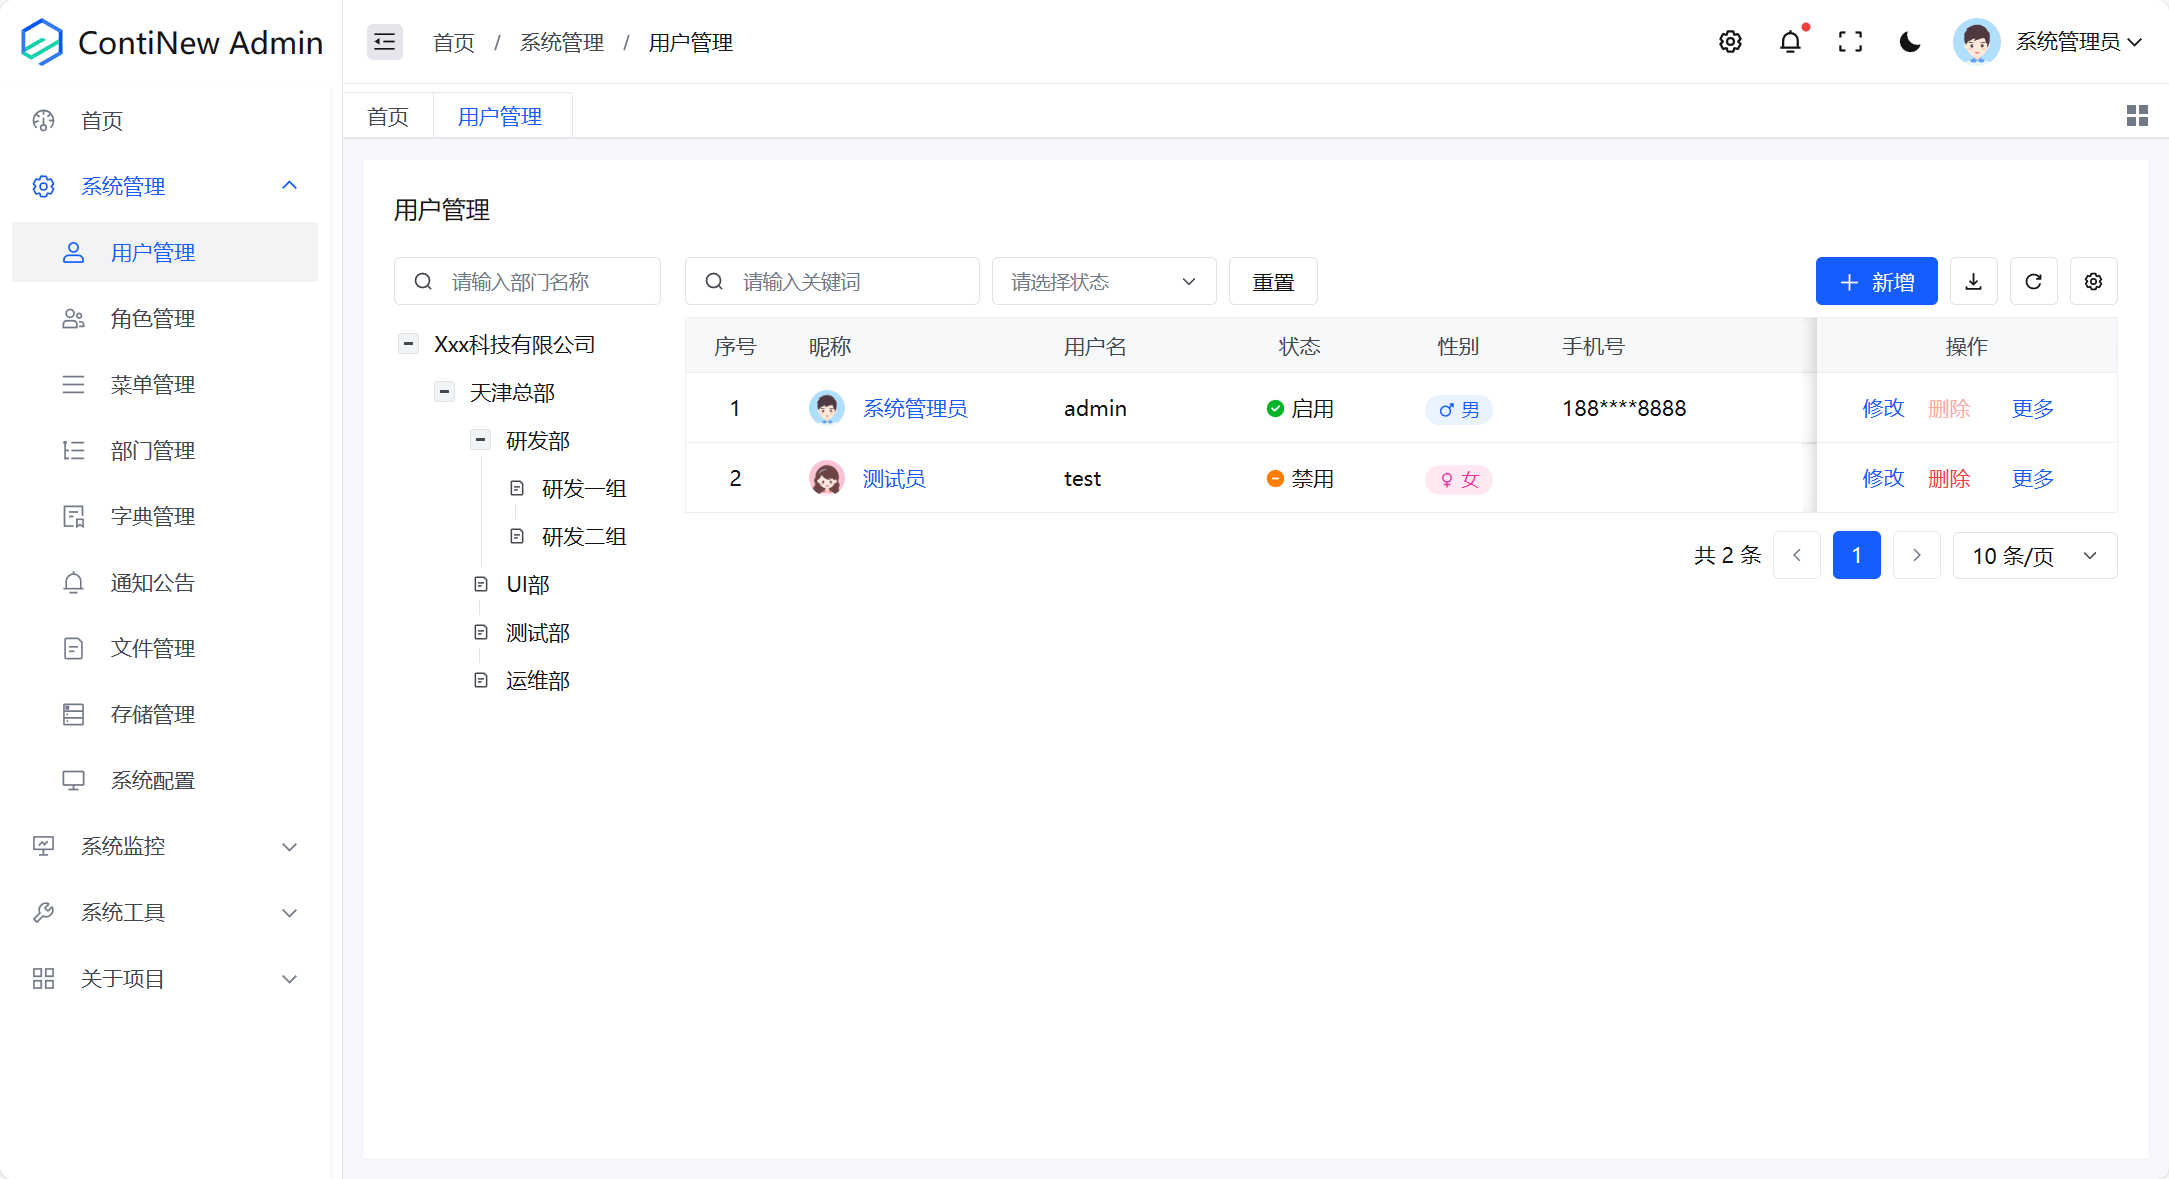
Task: Open the 10条/页 page size dropdown
Action: (x=2034, y=555)
